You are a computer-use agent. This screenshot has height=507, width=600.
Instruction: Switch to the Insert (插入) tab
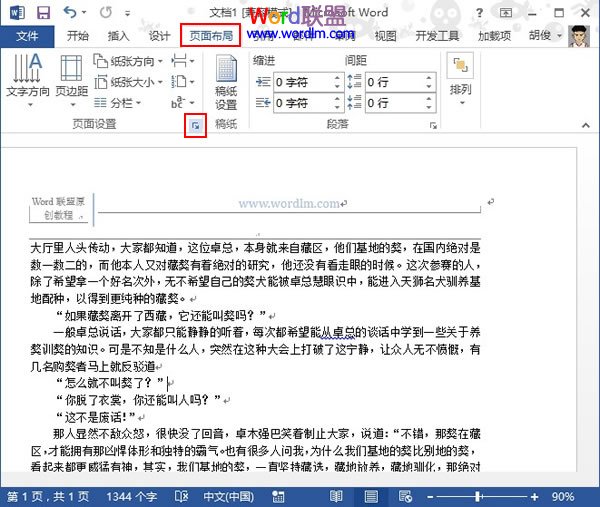tap(118, 36)
